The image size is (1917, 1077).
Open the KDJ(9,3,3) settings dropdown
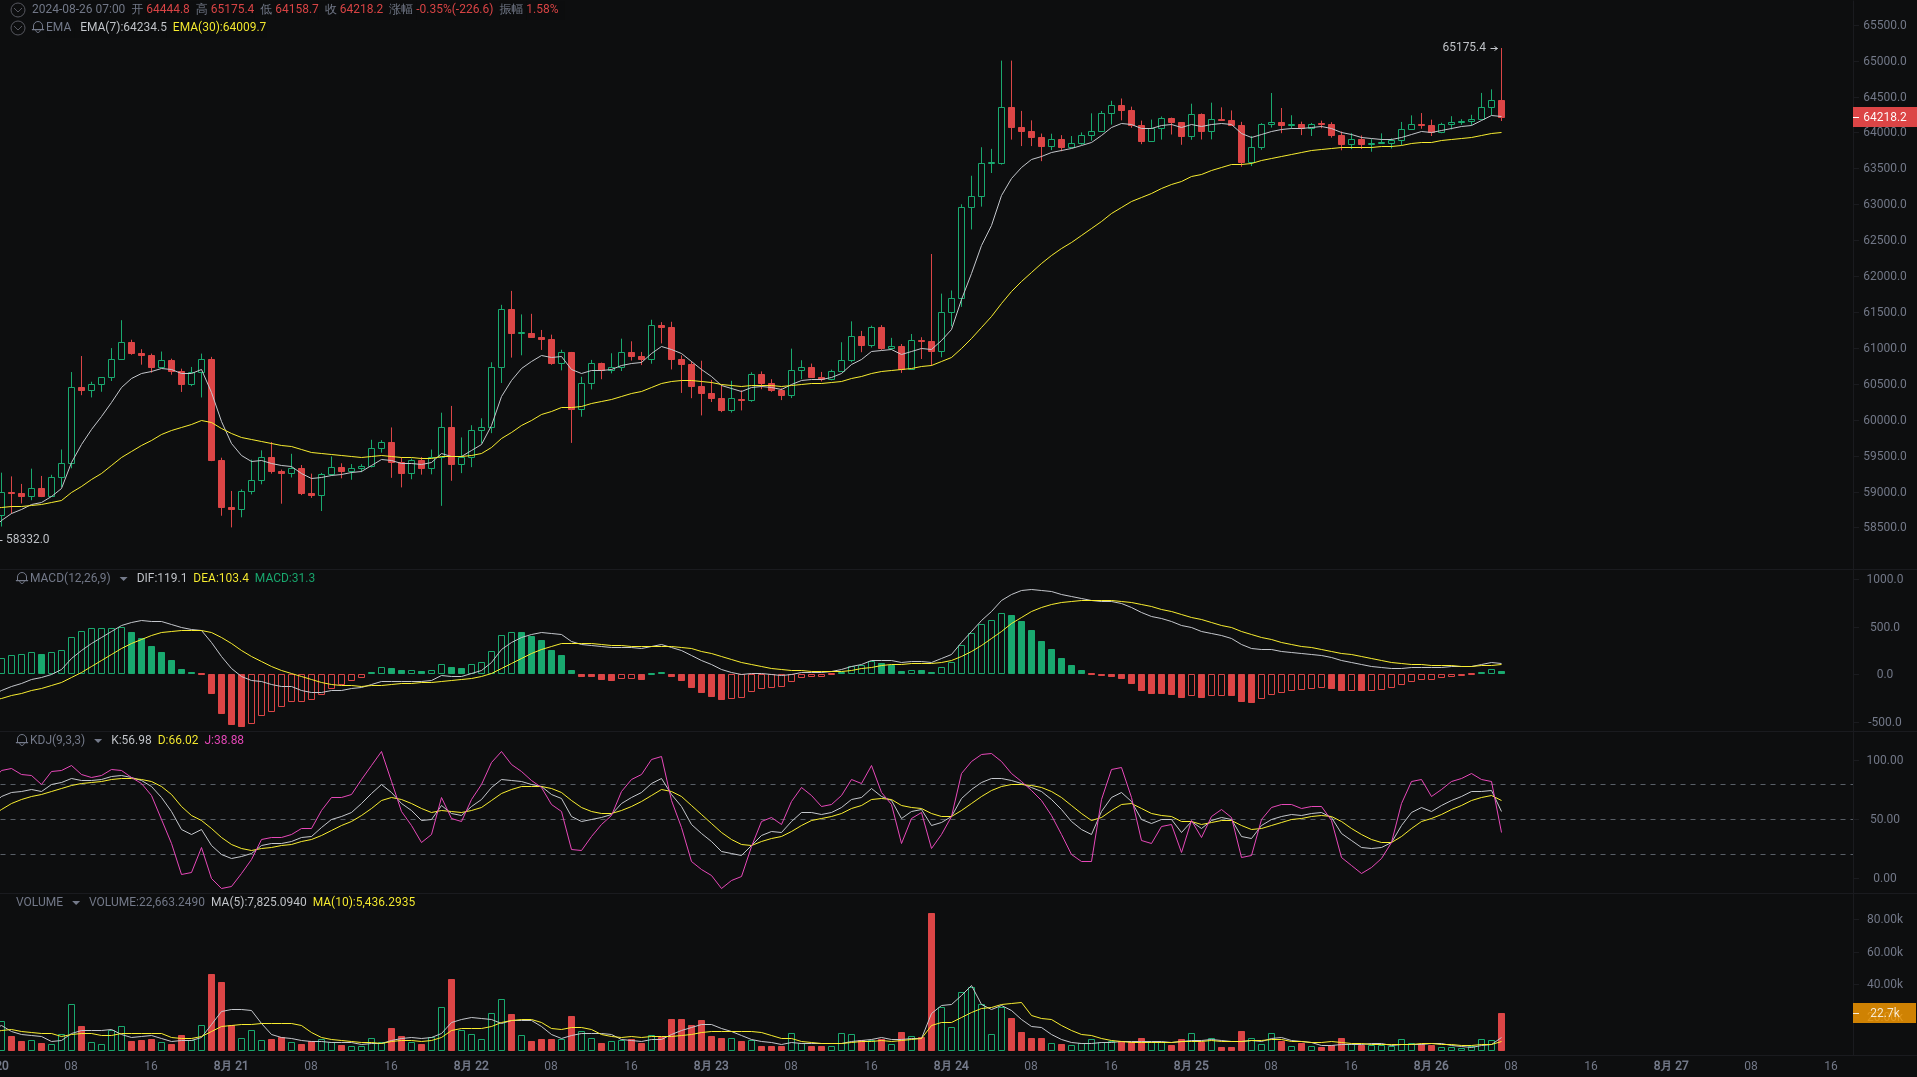pos(96,740)
